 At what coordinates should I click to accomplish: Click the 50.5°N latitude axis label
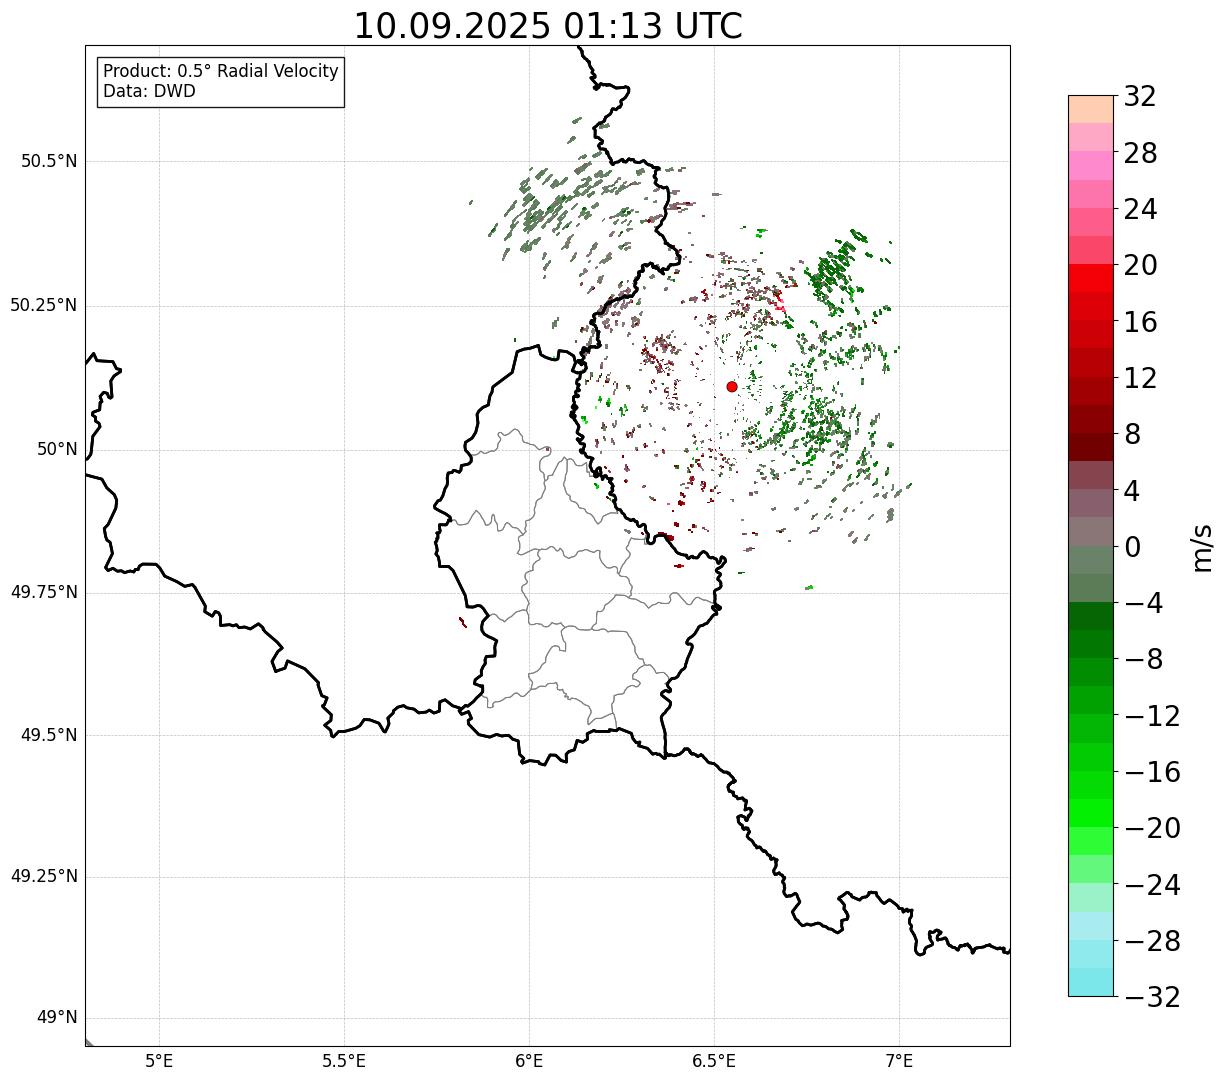click(x=48, y=161)
